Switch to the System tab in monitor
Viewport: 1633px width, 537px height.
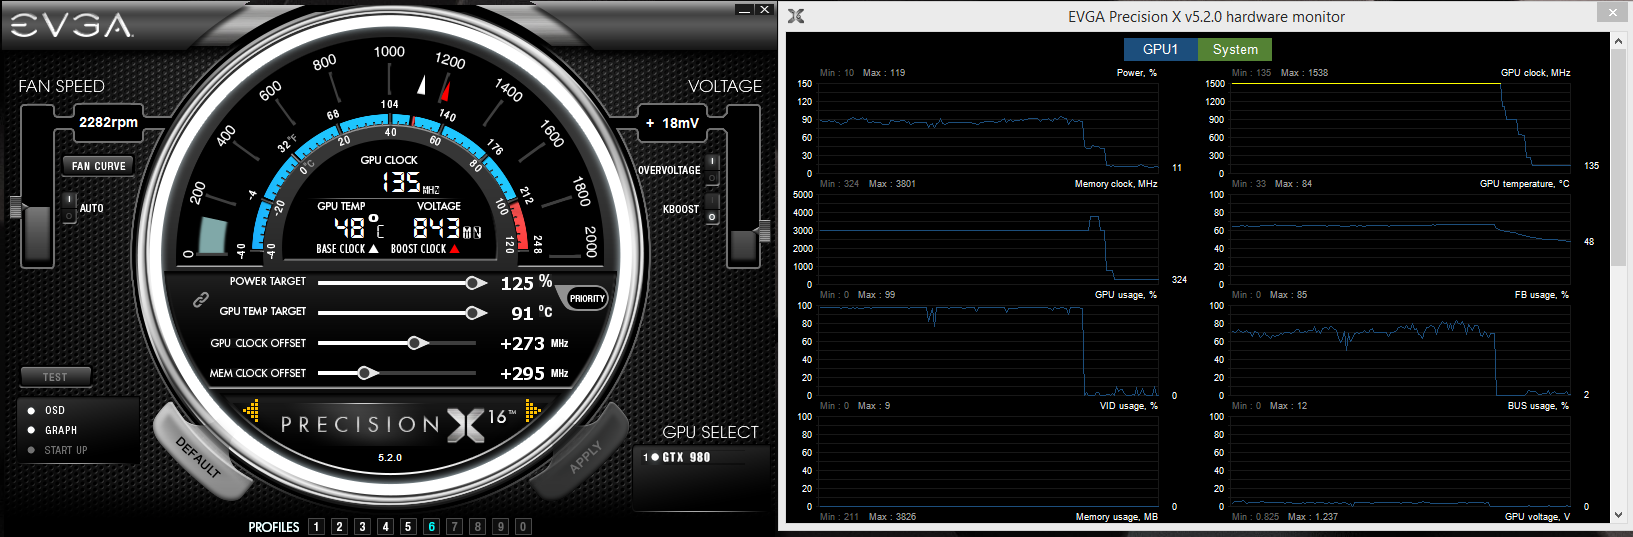pyautogui.click(x=1235, y=49)
